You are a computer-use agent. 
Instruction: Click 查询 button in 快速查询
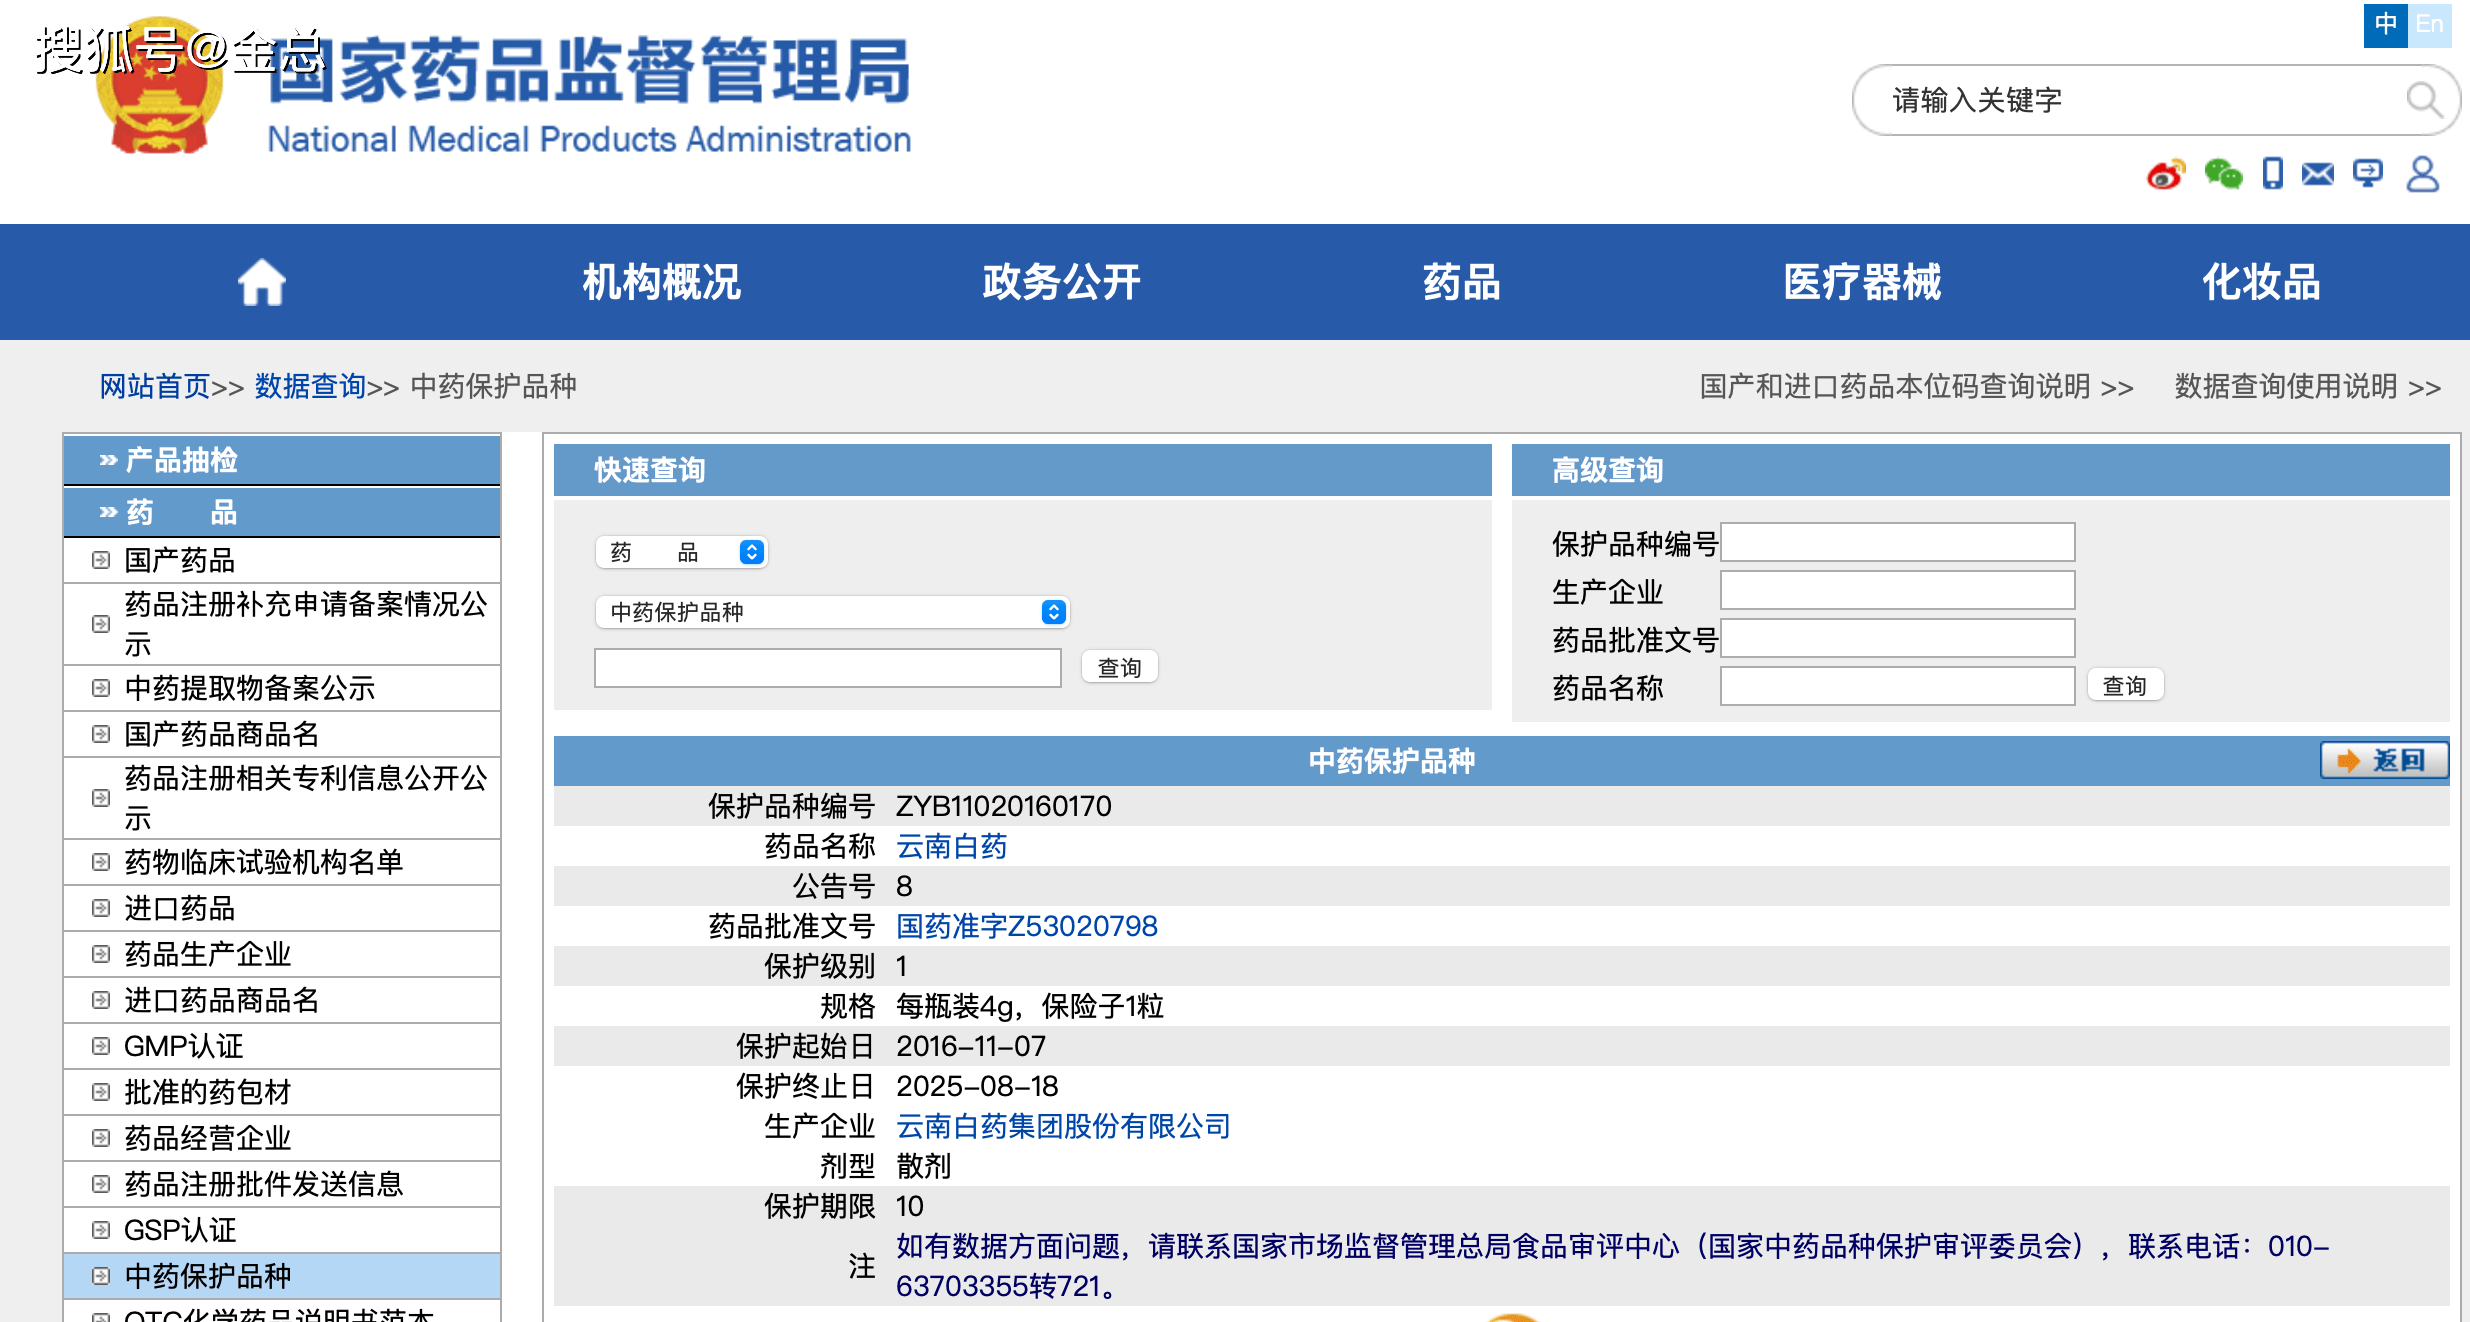click(1119, 667)
